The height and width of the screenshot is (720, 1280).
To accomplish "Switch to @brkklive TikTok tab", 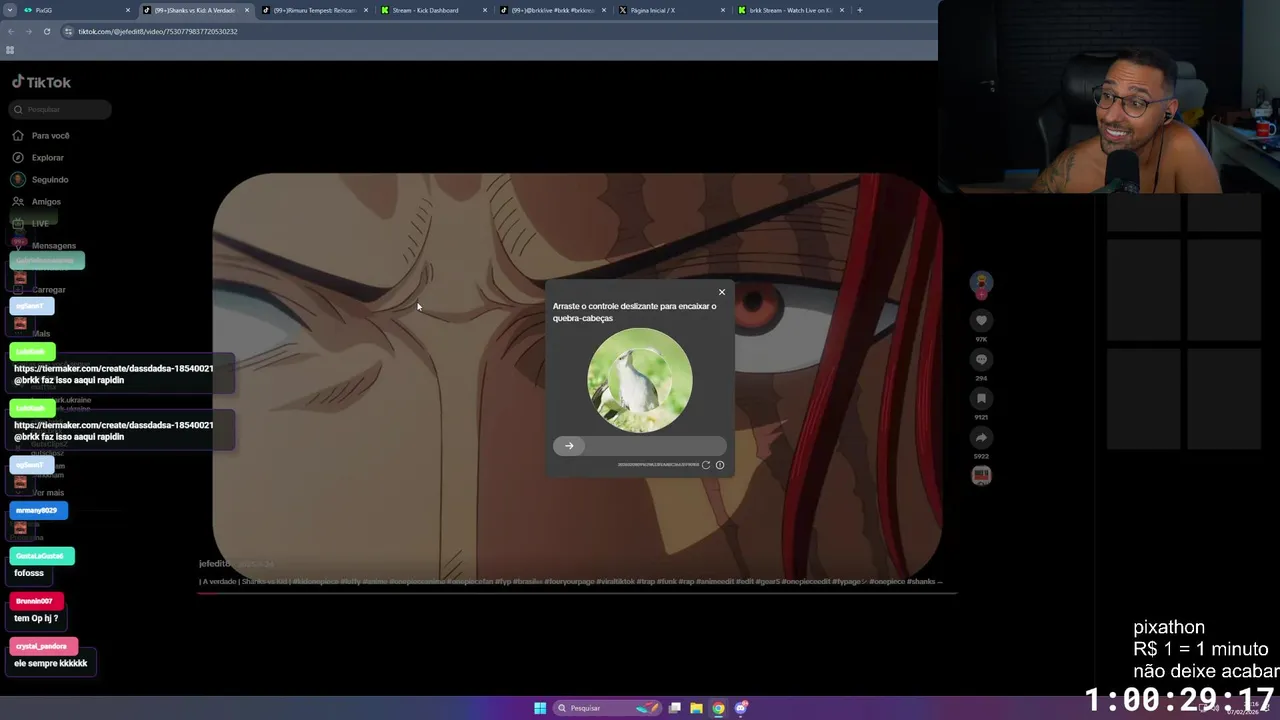I will click(x=553, y=10).
